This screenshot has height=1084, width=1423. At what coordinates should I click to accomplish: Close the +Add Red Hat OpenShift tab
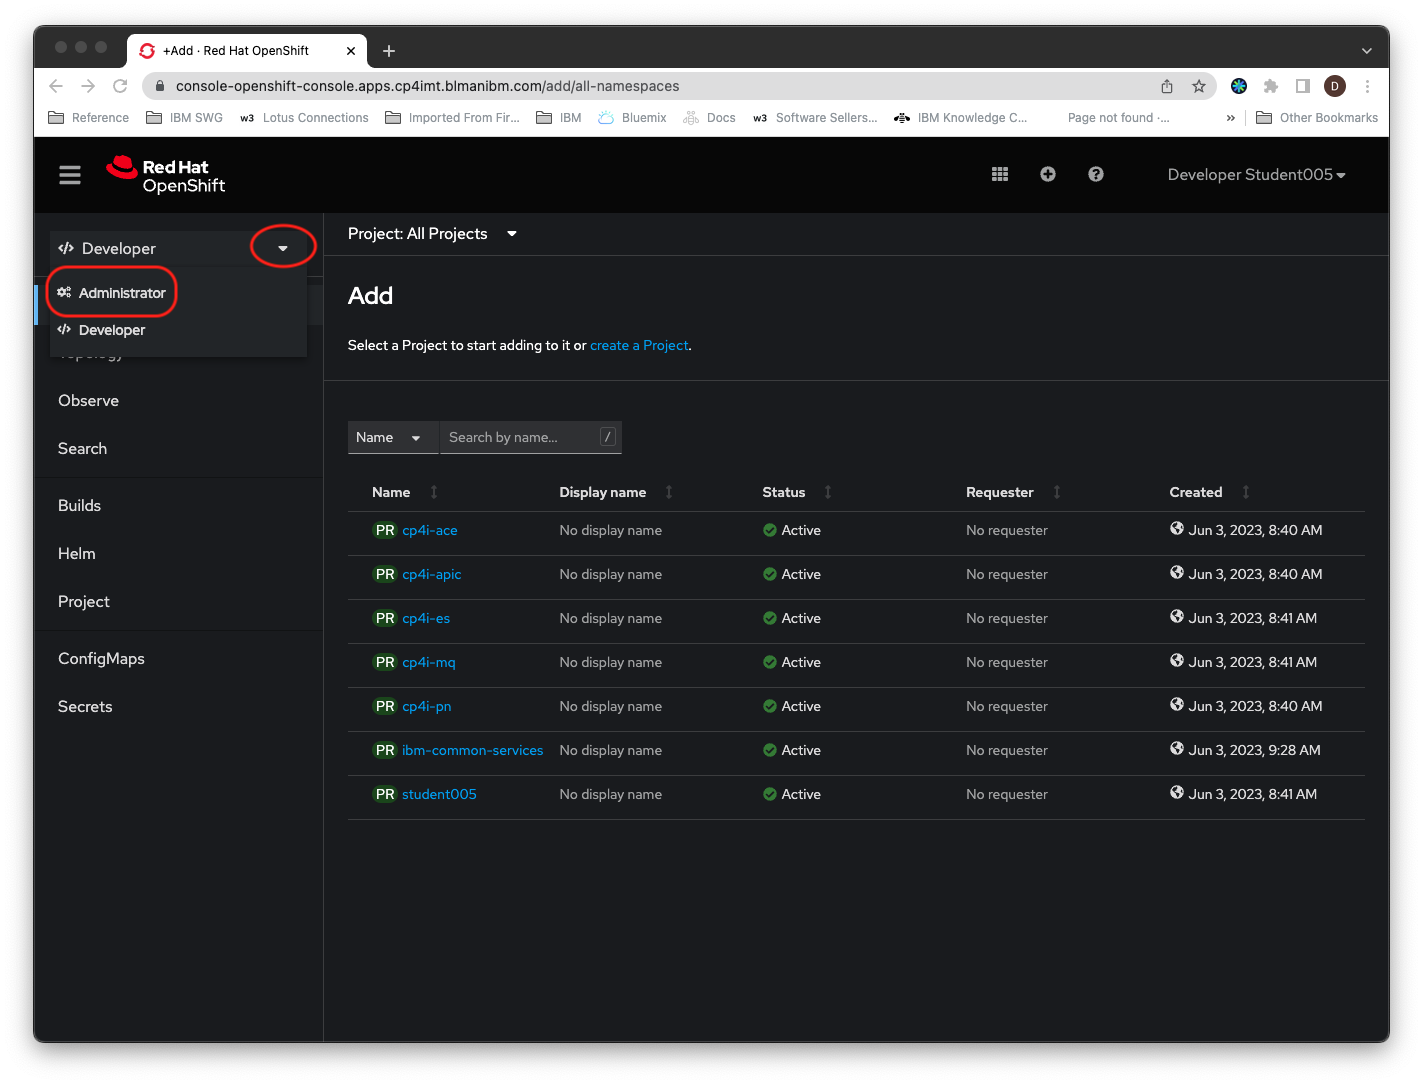(351, 51)
